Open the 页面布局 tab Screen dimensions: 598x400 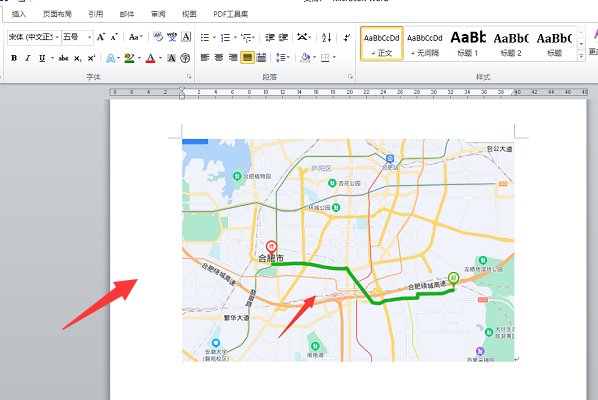pyautogui.click(x=57, y=14)
